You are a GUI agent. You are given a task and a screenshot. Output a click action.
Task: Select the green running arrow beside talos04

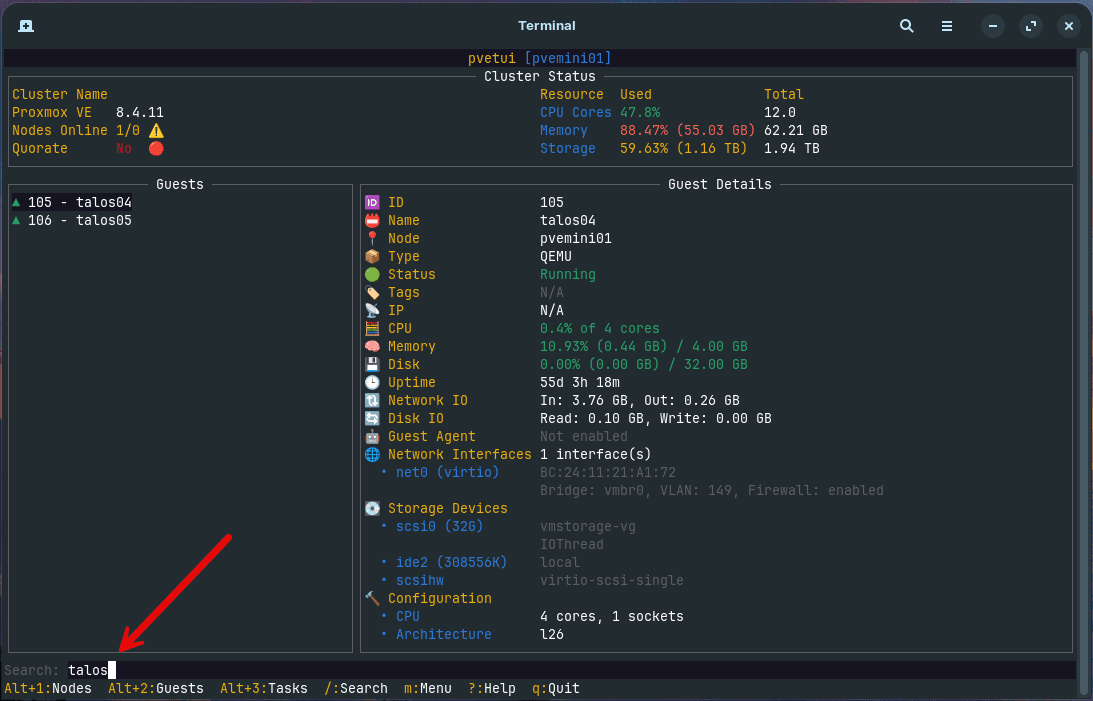click(x=15, y=202)
